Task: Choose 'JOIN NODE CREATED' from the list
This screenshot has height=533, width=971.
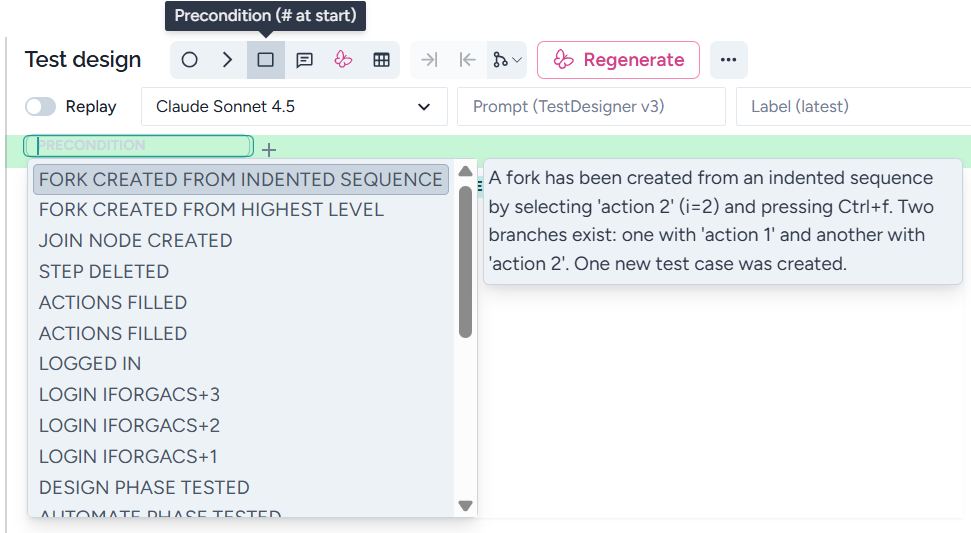Action: (x=135, y=241)
